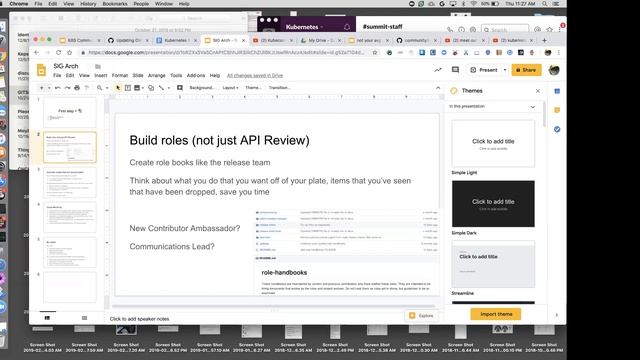This screenshot has width=640, height=360.
Task: Open Chrome three-dot menu
Action: (x=559, y=53)
